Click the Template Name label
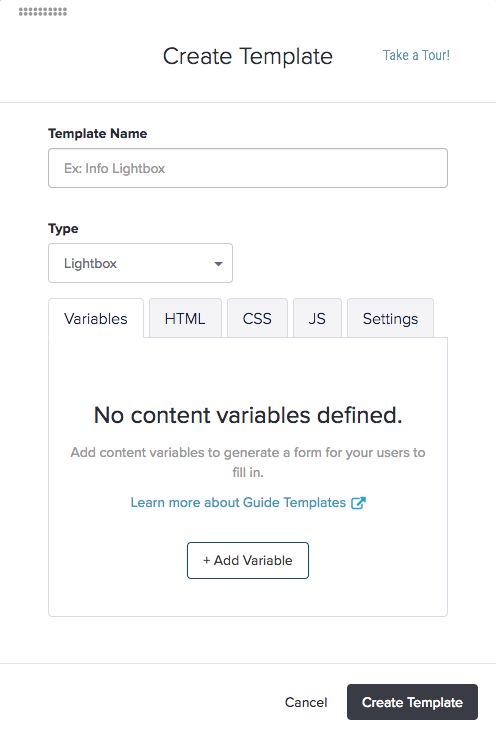Screen dimensions: 496x737 pos(97,133)
